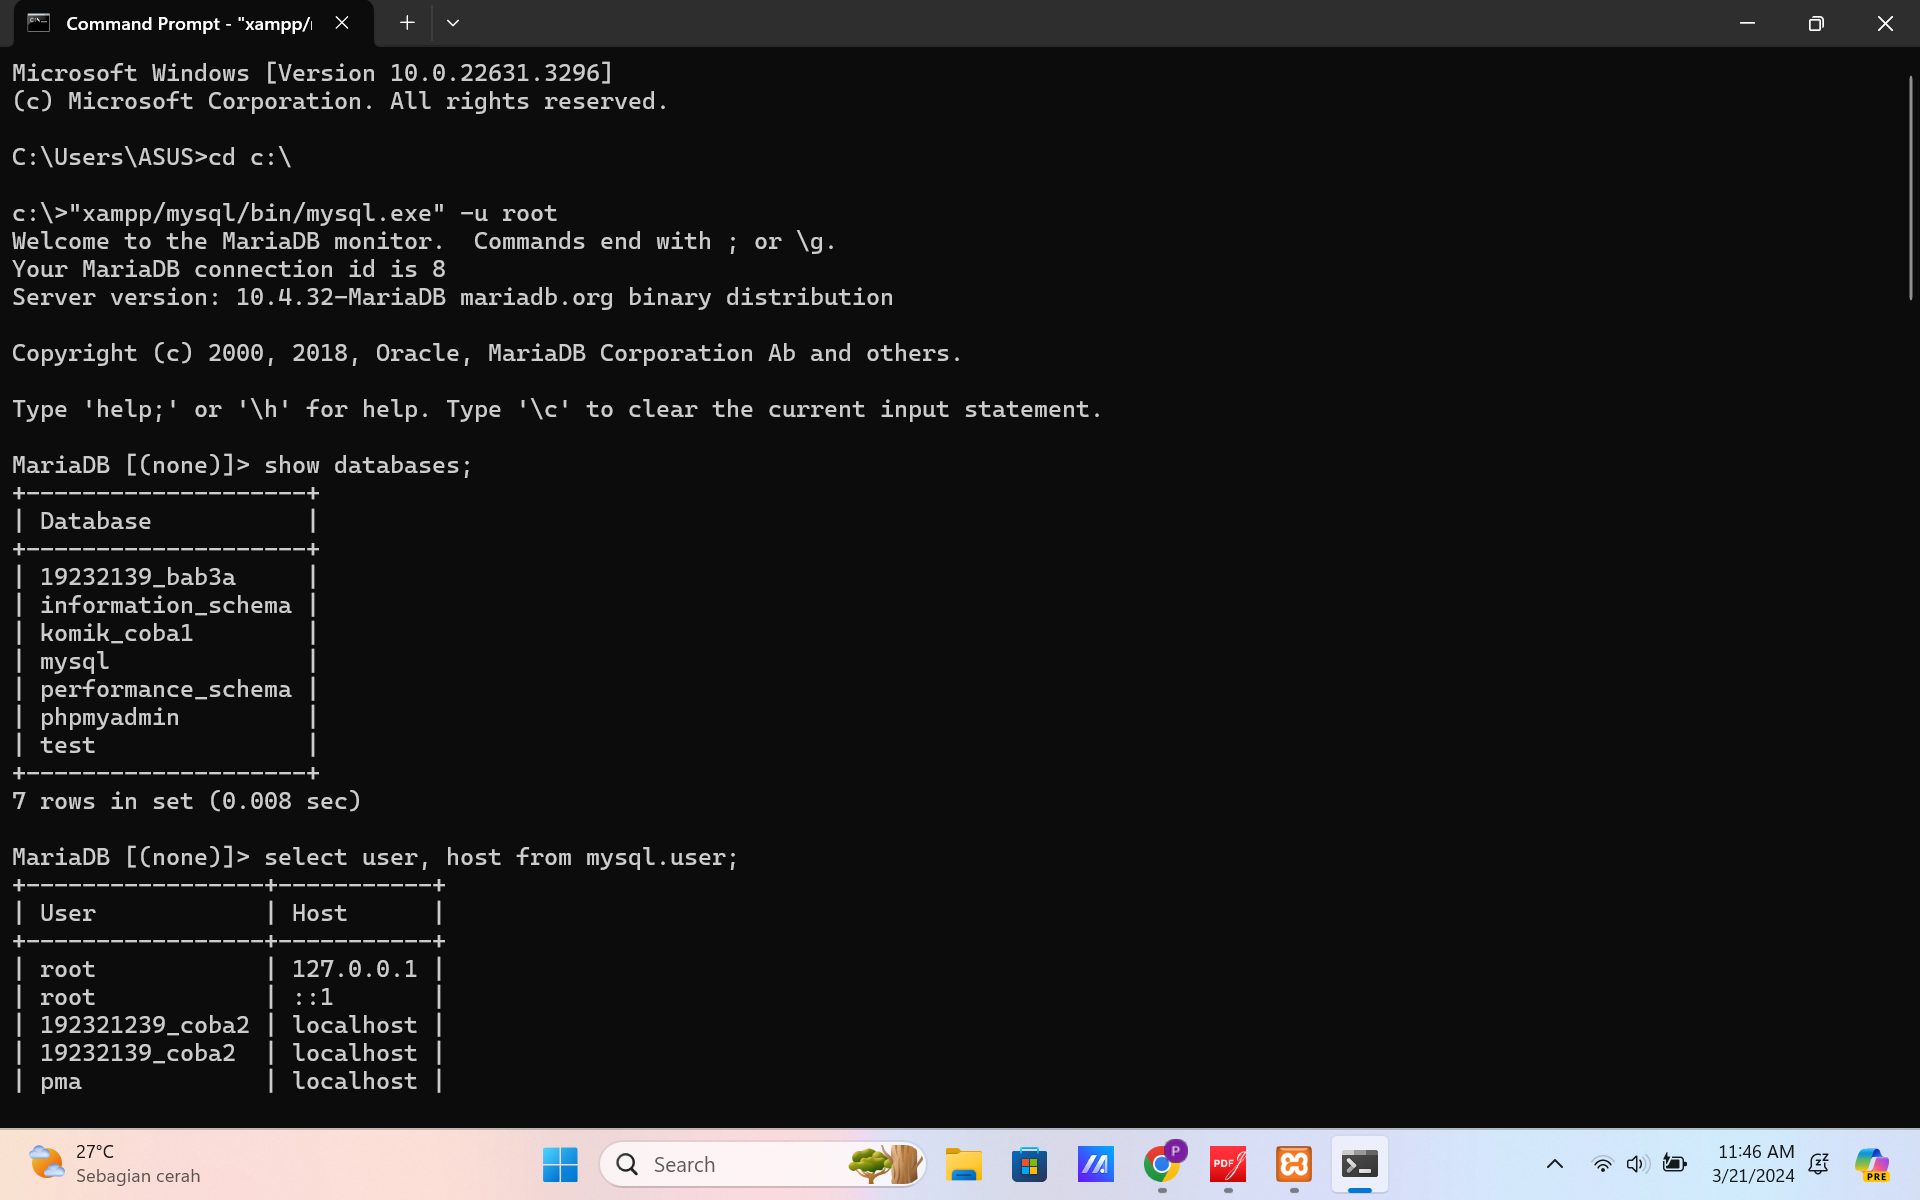Screen dimensions: 1920x1200
Task: Open File Explorer from taskbar
Action: click(963, 1164)
